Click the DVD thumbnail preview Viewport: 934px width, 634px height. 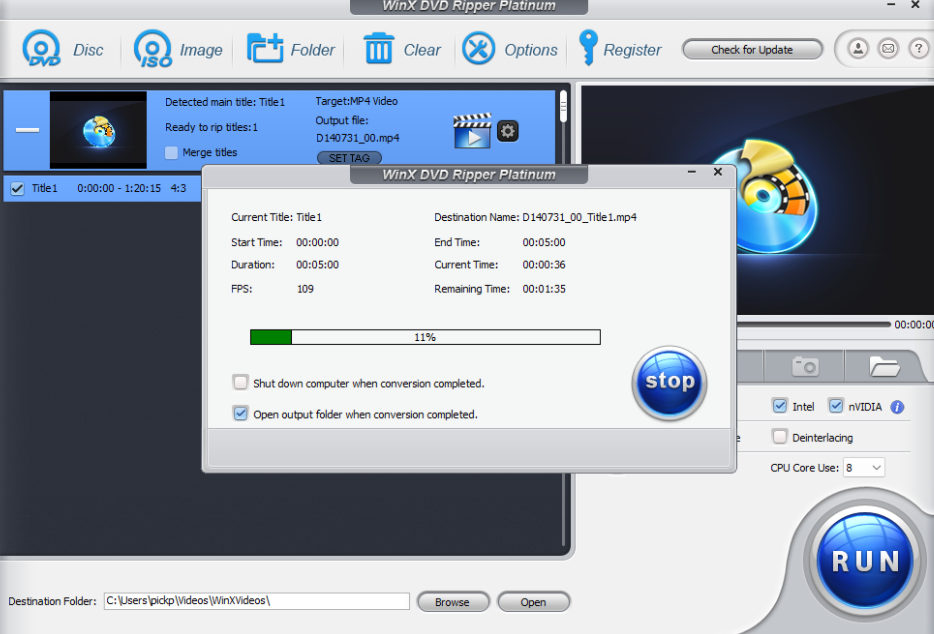point(98,130)
